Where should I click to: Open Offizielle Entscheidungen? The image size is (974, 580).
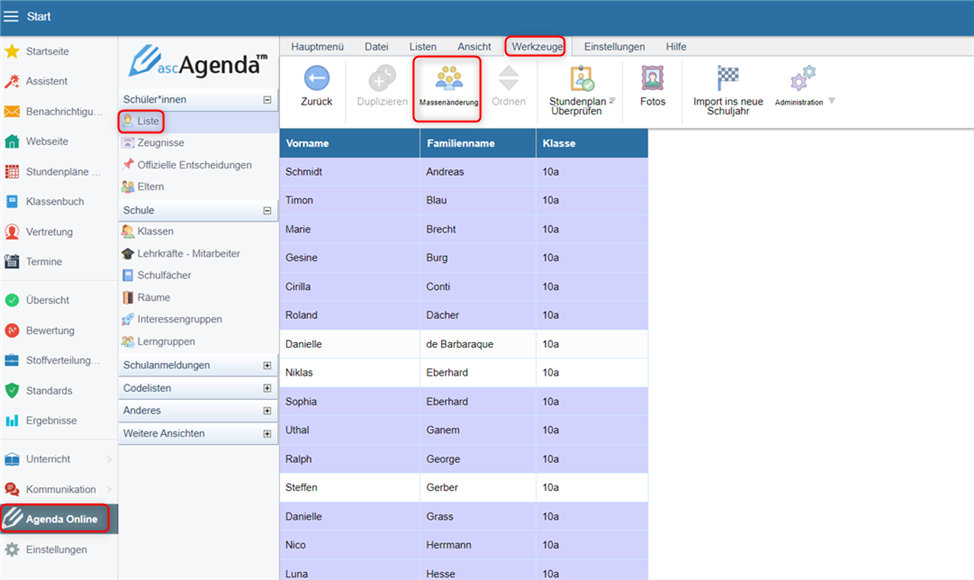(x=194, y=165)
